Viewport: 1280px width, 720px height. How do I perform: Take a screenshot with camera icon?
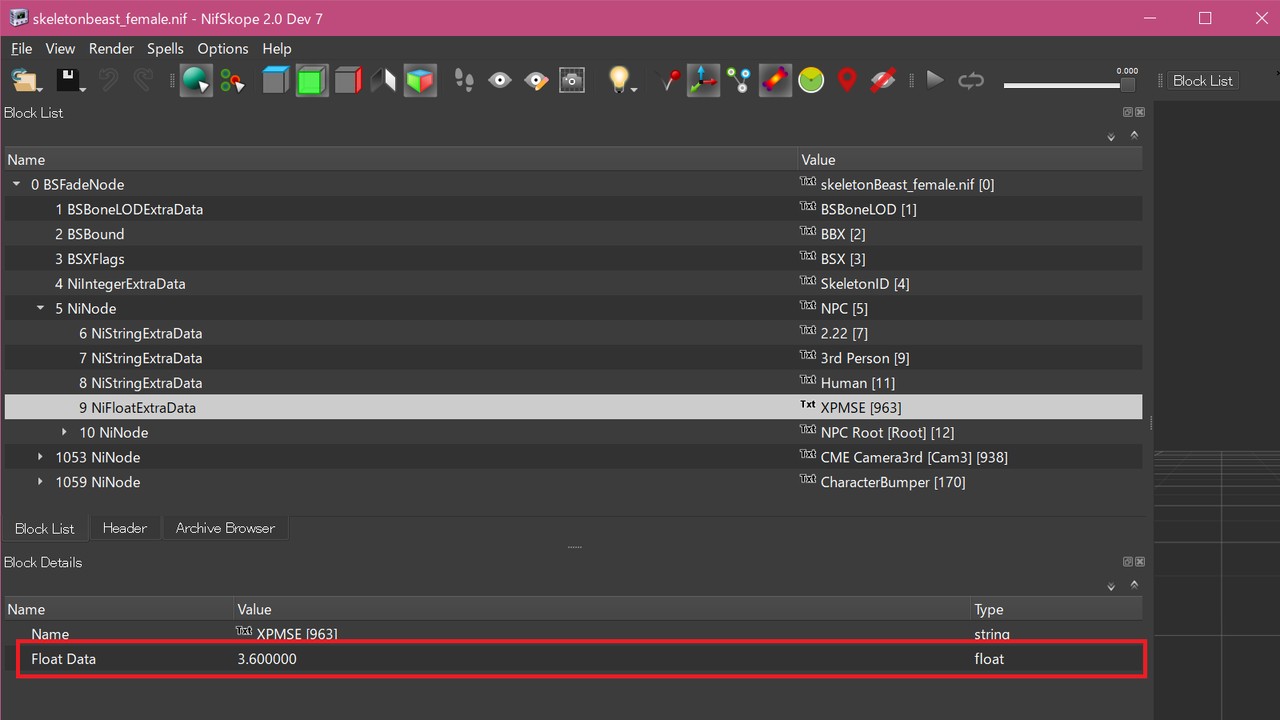coord(572,81)
